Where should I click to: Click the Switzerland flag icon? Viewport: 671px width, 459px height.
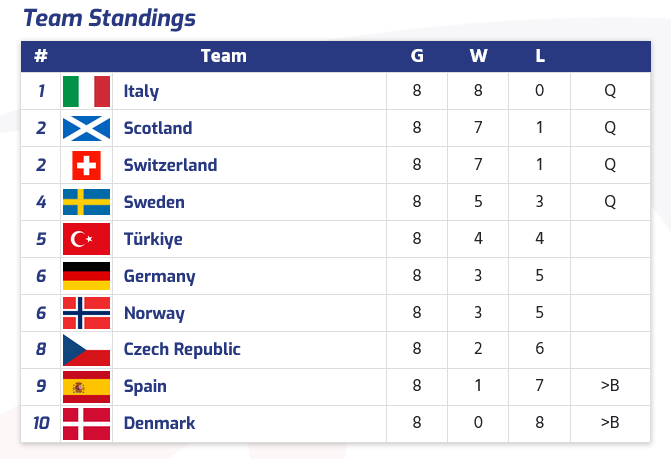(86, 165)
